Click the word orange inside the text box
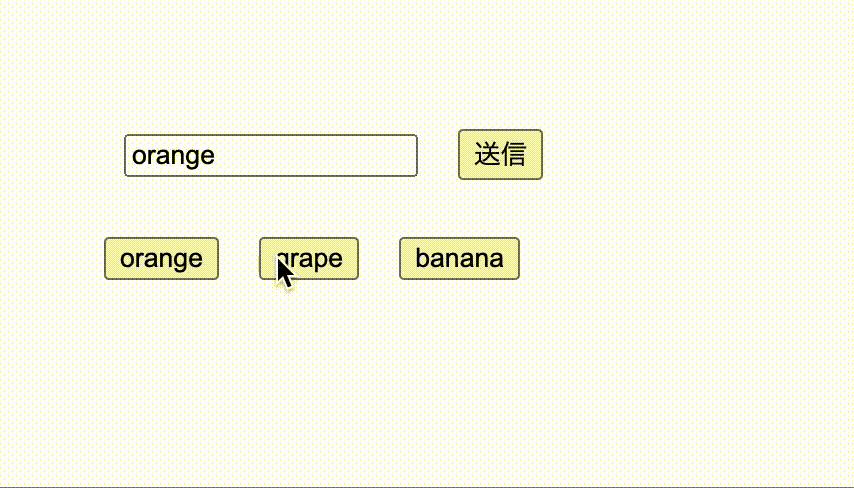Viewport: 854px width, 488px height. (x=173, y=156)
